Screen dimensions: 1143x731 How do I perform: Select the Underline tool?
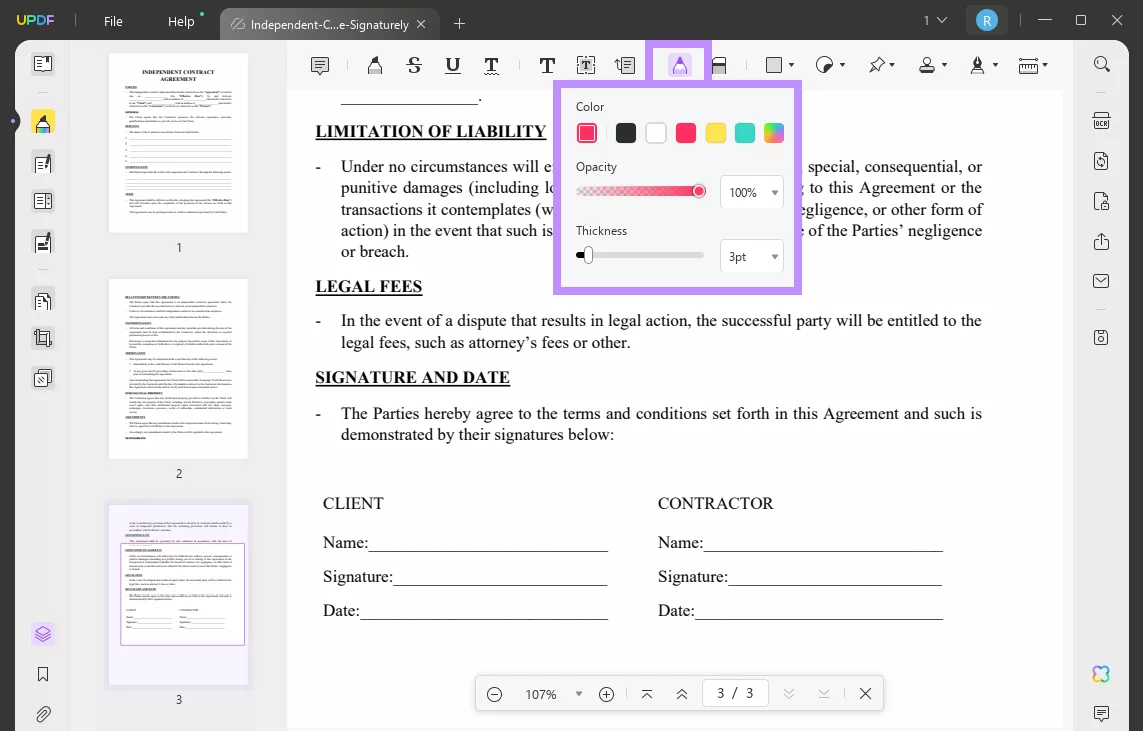coord(453,66)
